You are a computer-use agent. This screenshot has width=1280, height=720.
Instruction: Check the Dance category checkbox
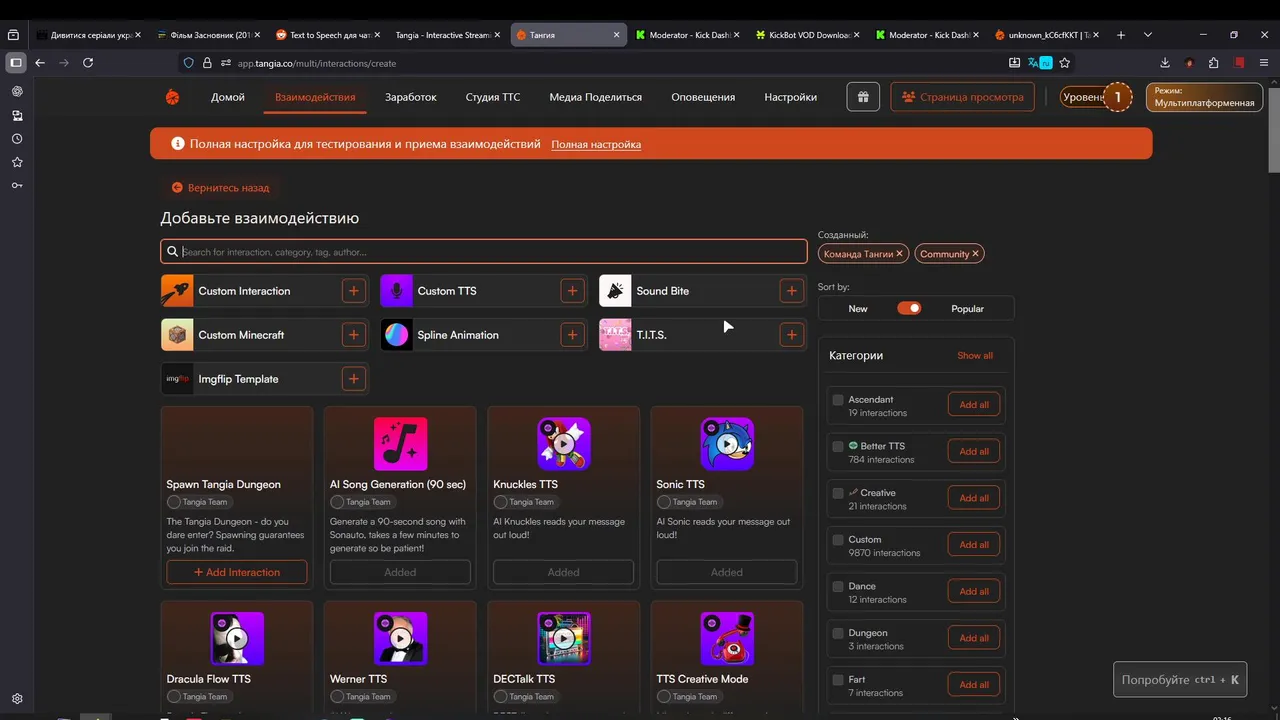[838, 586]
